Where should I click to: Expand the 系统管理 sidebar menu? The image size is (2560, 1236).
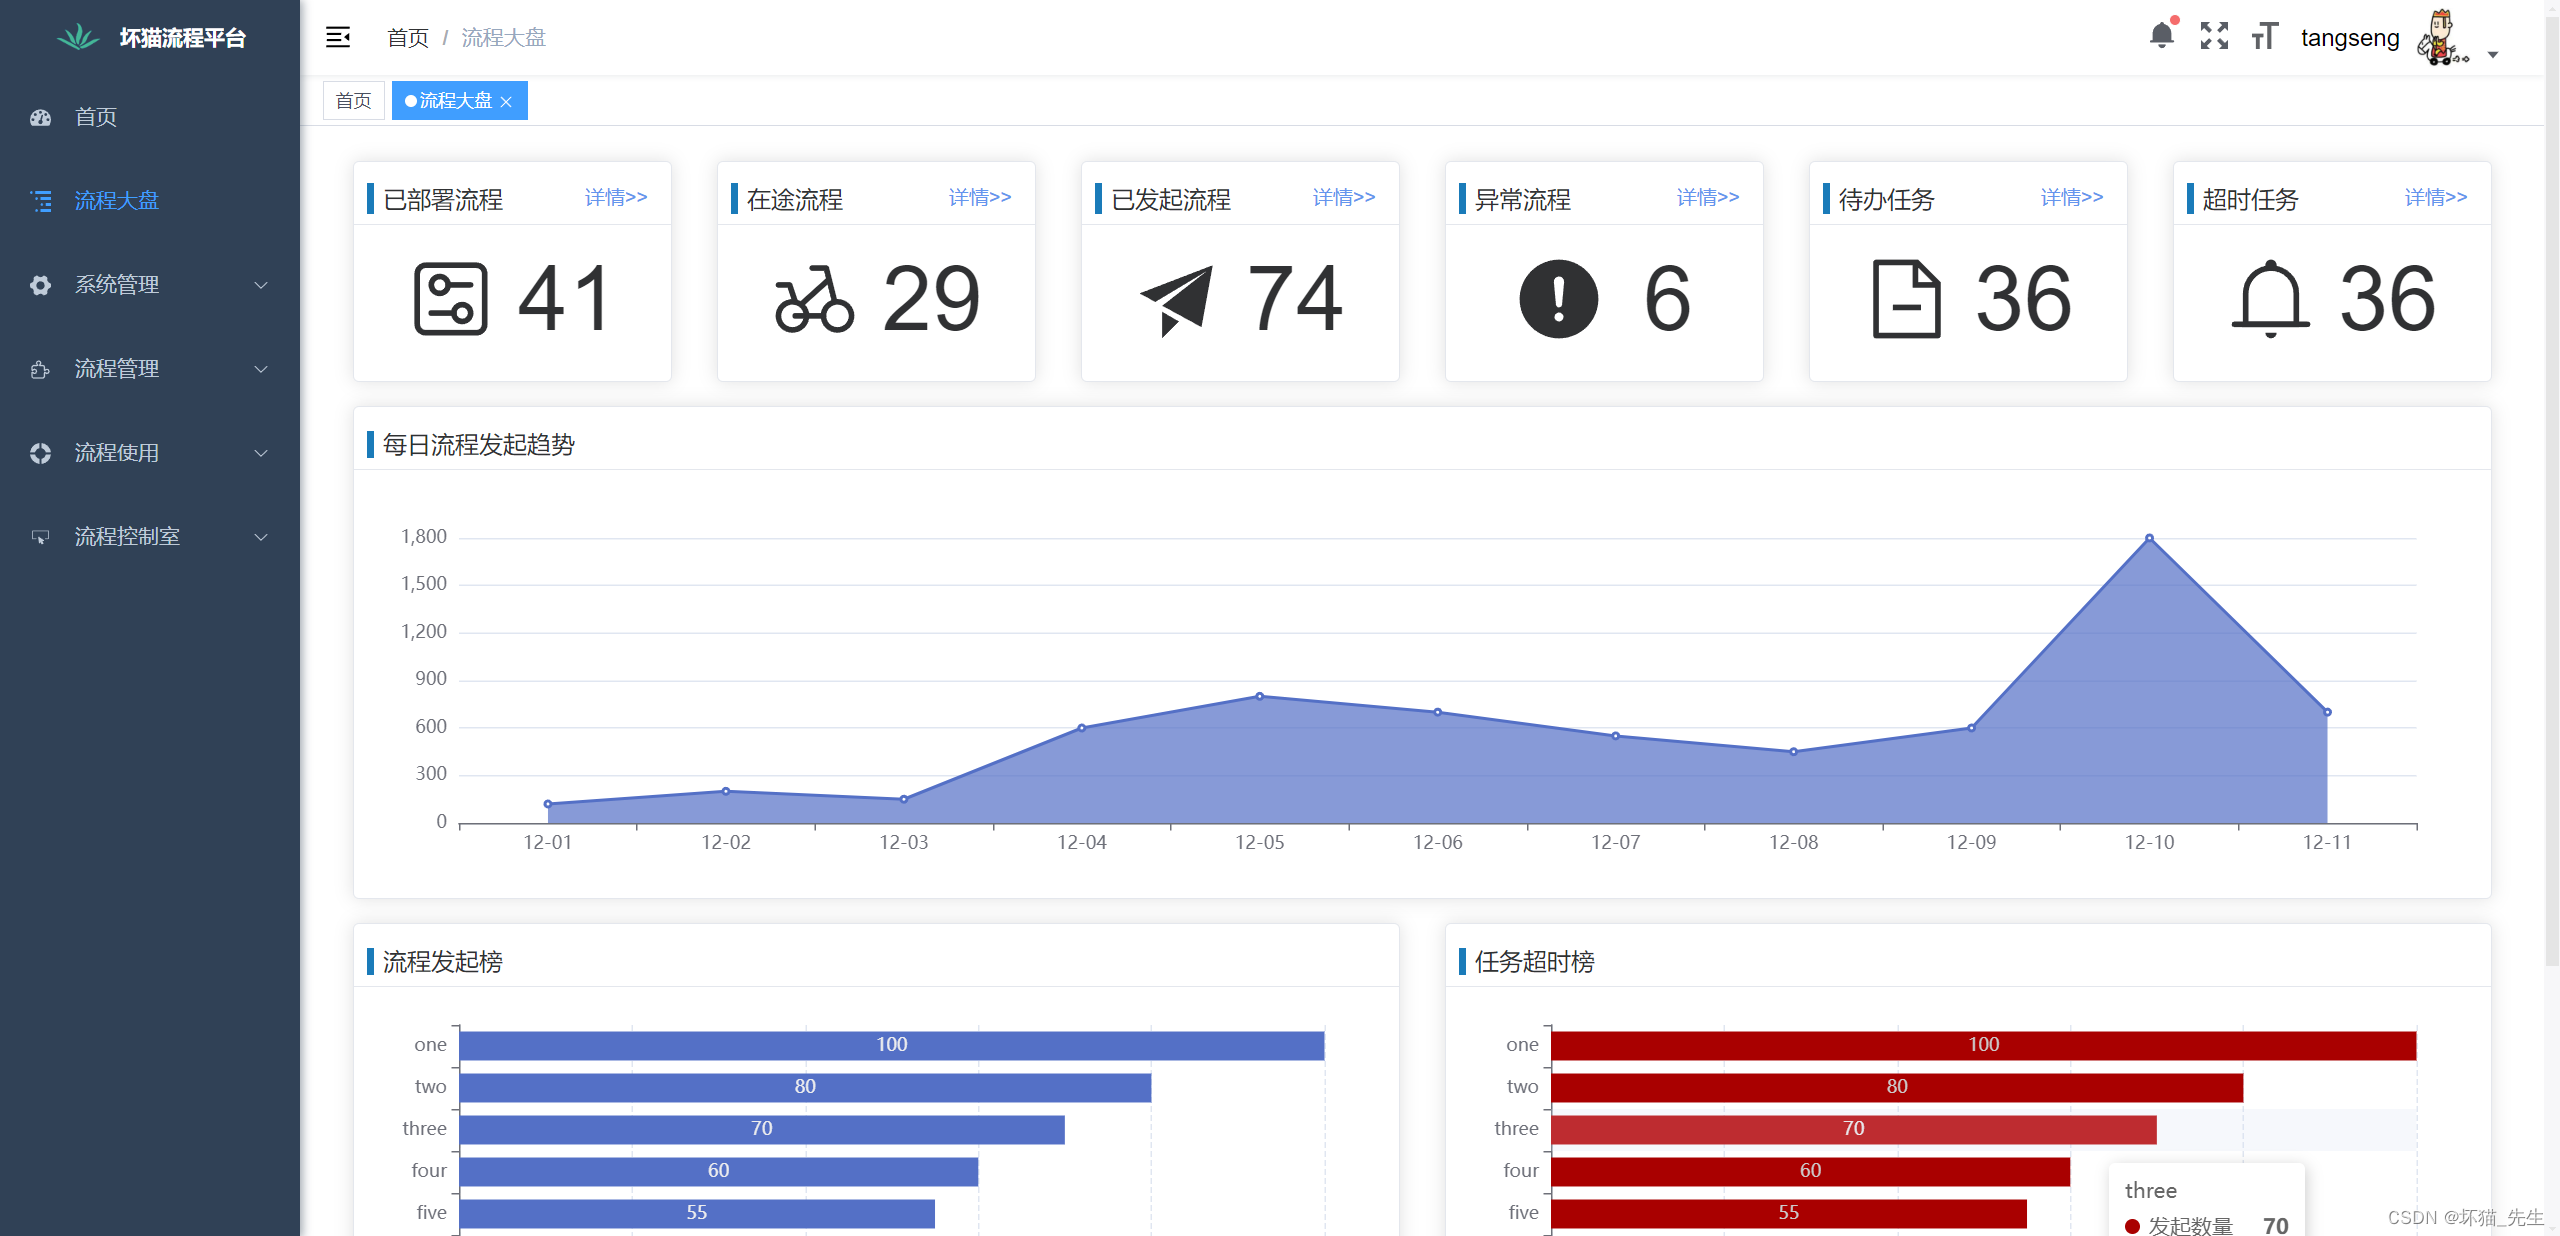click(150, 285)
